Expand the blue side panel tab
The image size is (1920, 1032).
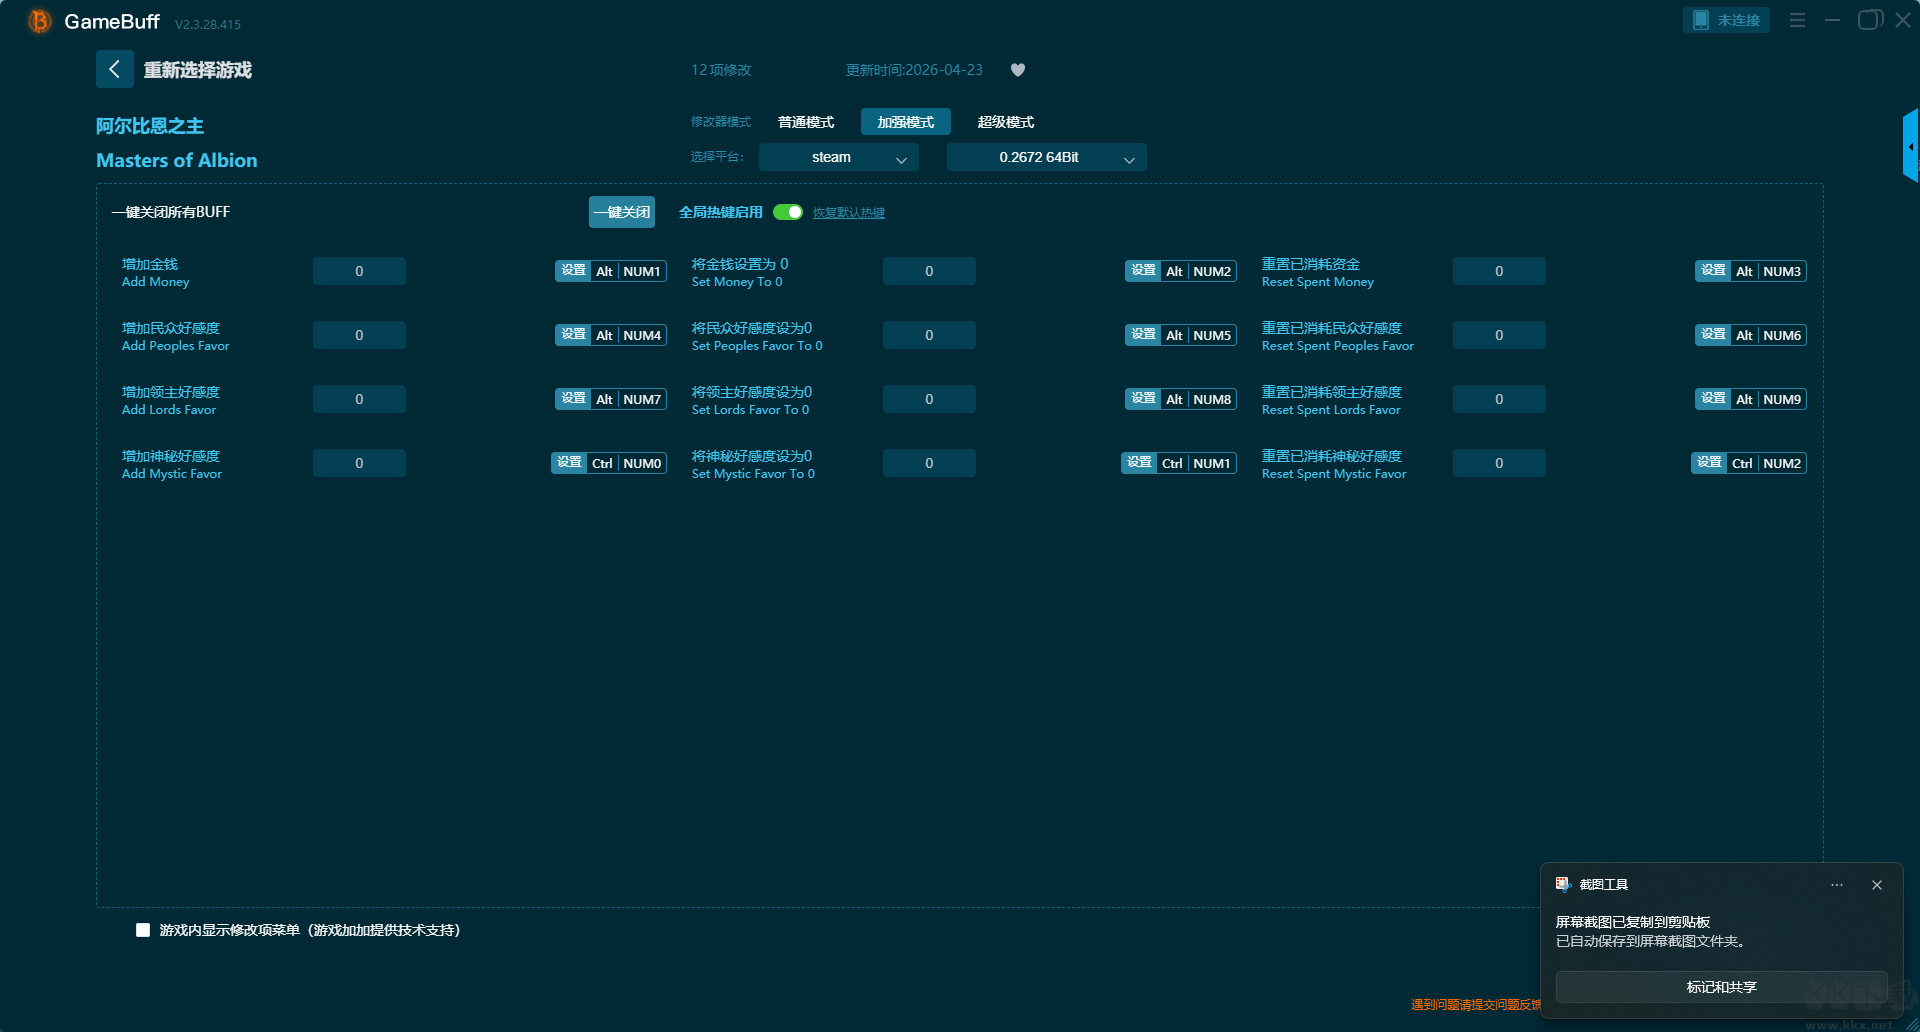click(x=1911, y=146)
